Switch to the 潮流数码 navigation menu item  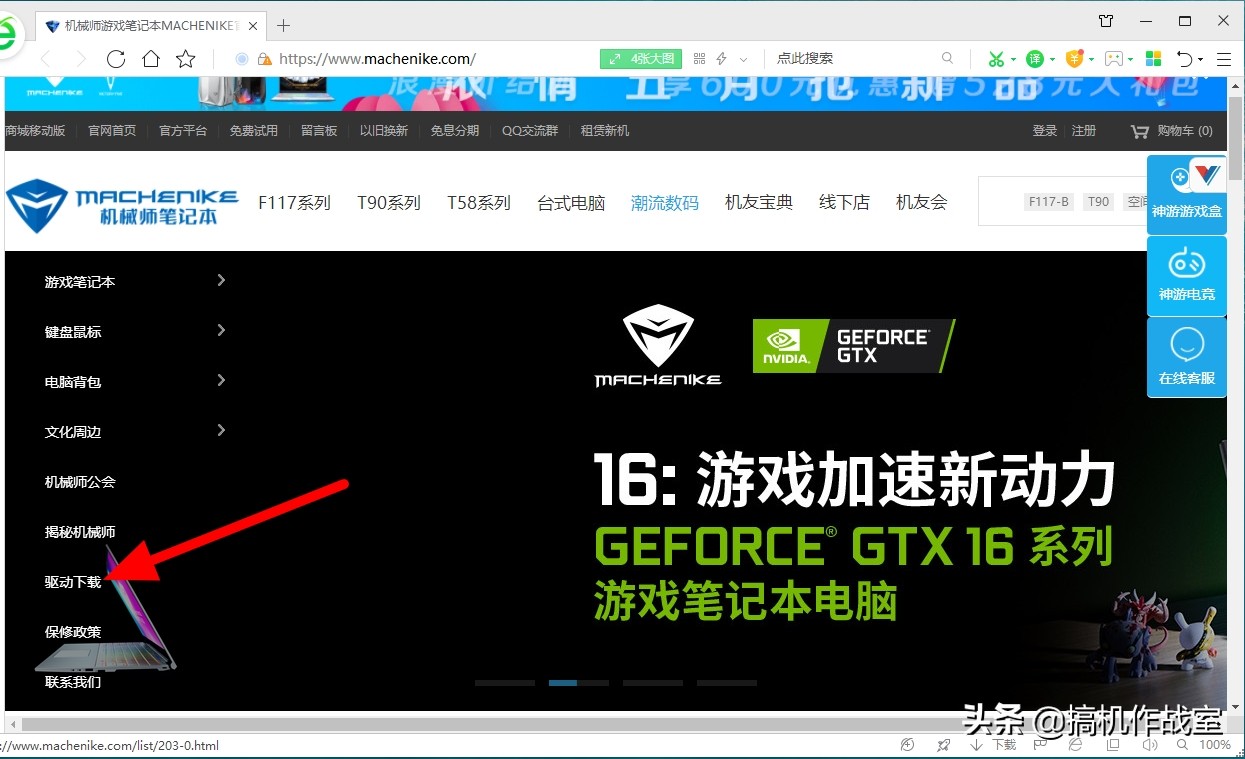pyautogui.click(x=664, y=202)
